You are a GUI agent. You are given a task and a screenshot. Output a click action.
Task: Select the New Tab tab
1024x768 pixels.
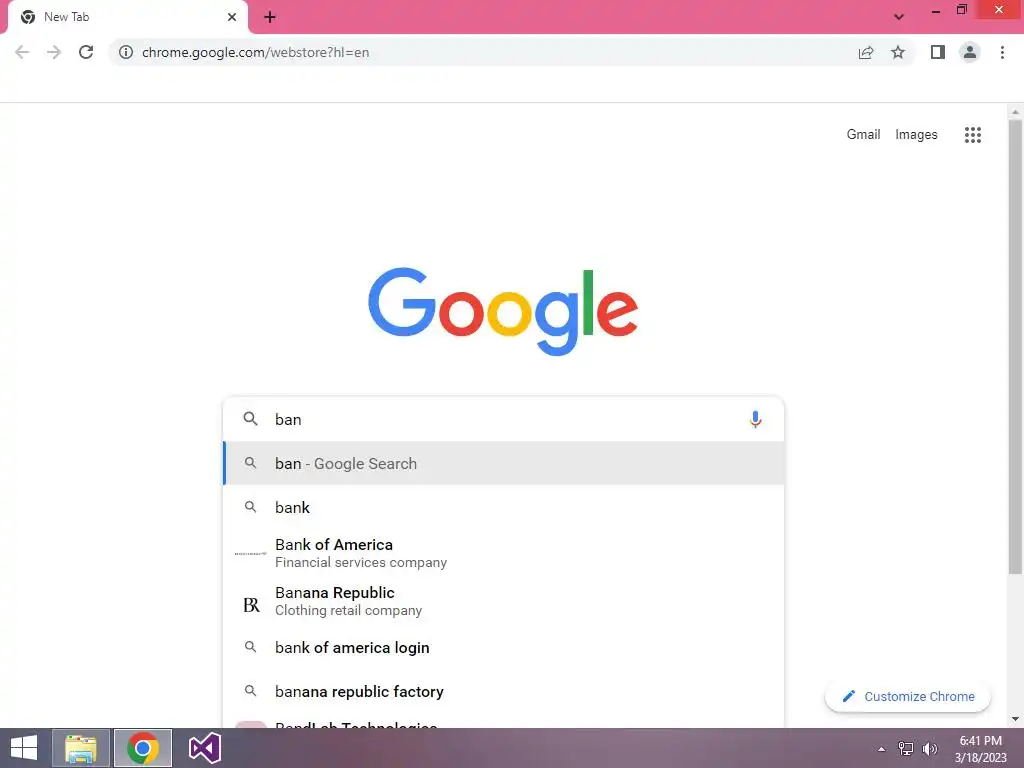tap(127, 17)
